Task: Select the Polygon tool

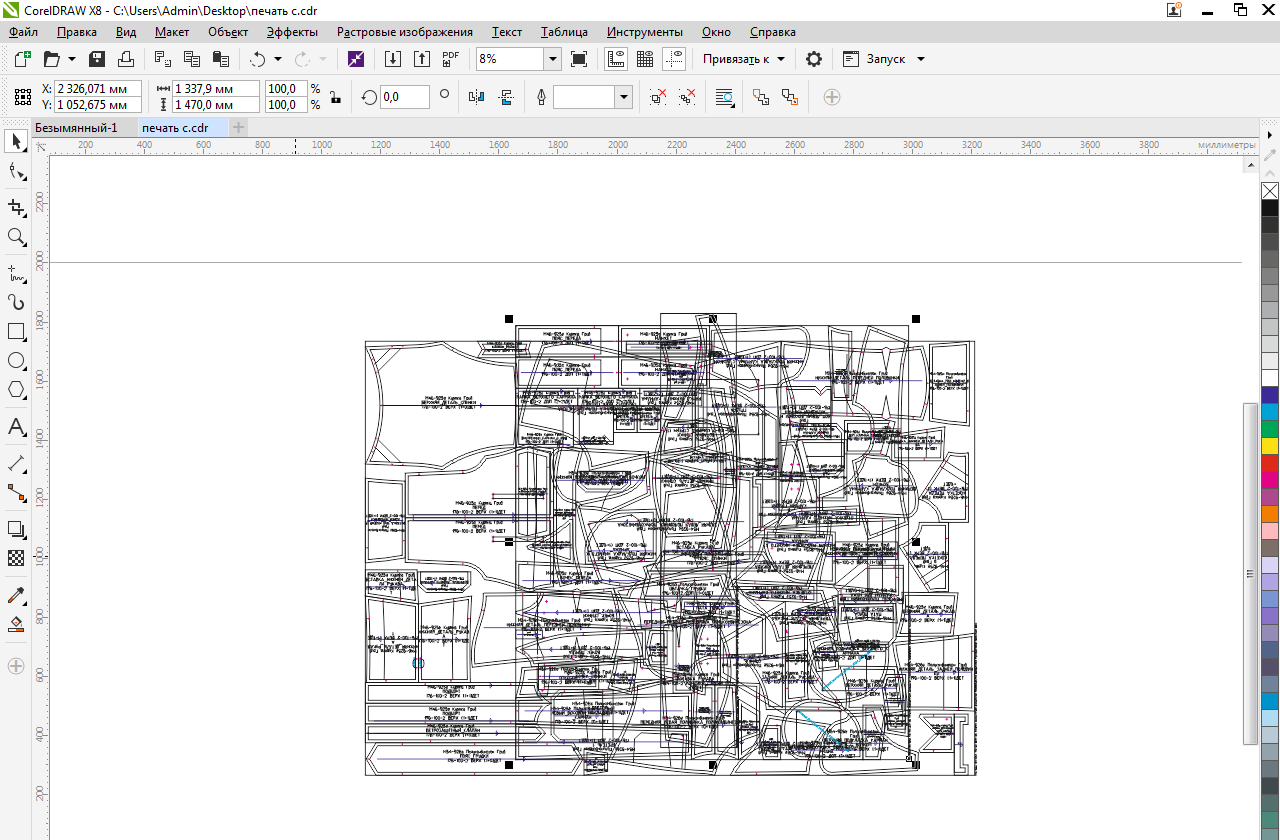Action: point(16,391)
